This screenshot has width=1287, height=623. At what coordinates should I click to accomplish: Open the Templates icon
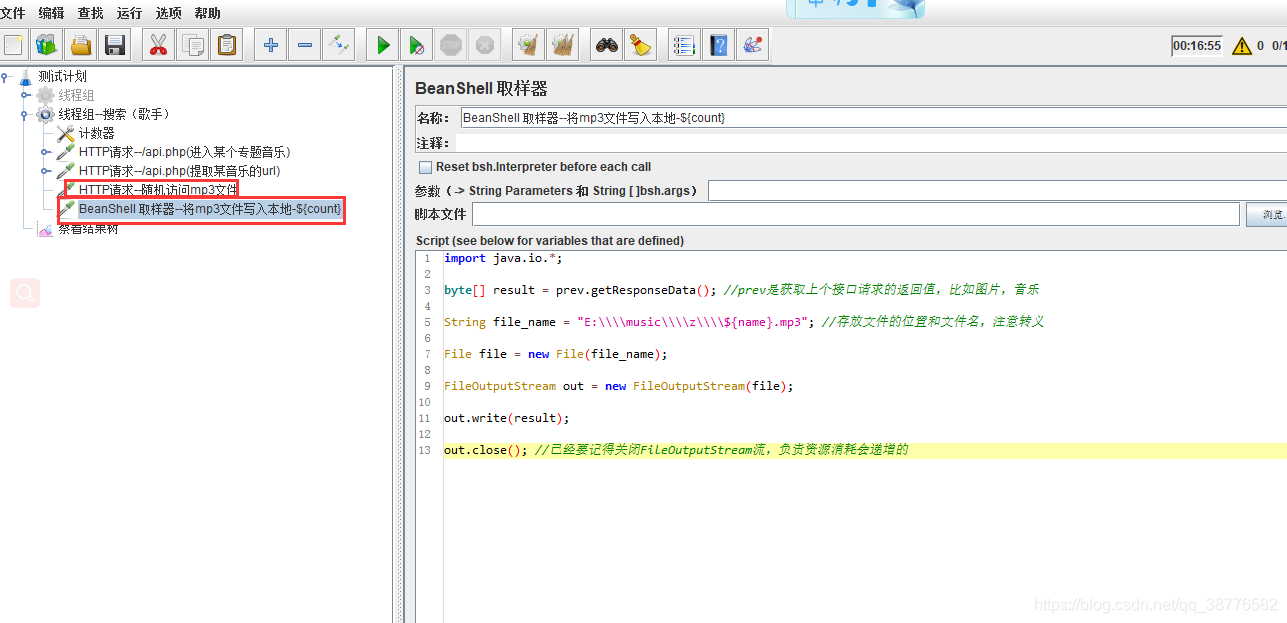[46, 44]
